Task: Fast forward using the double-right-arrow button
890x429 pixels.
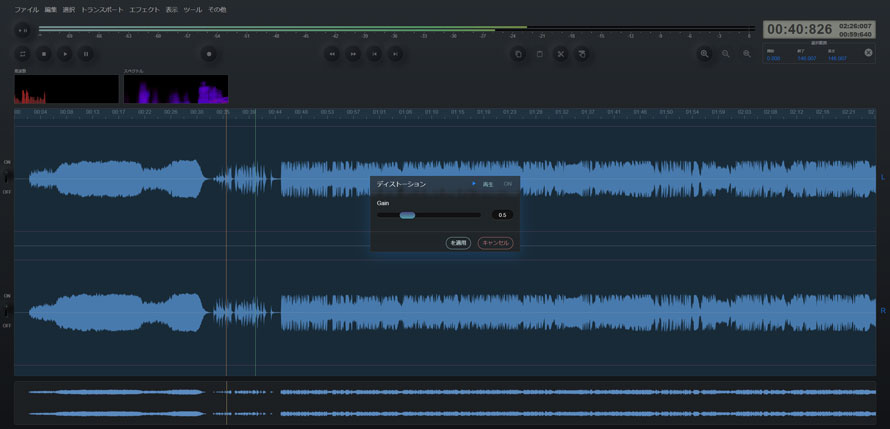Action: click(353, 54)
